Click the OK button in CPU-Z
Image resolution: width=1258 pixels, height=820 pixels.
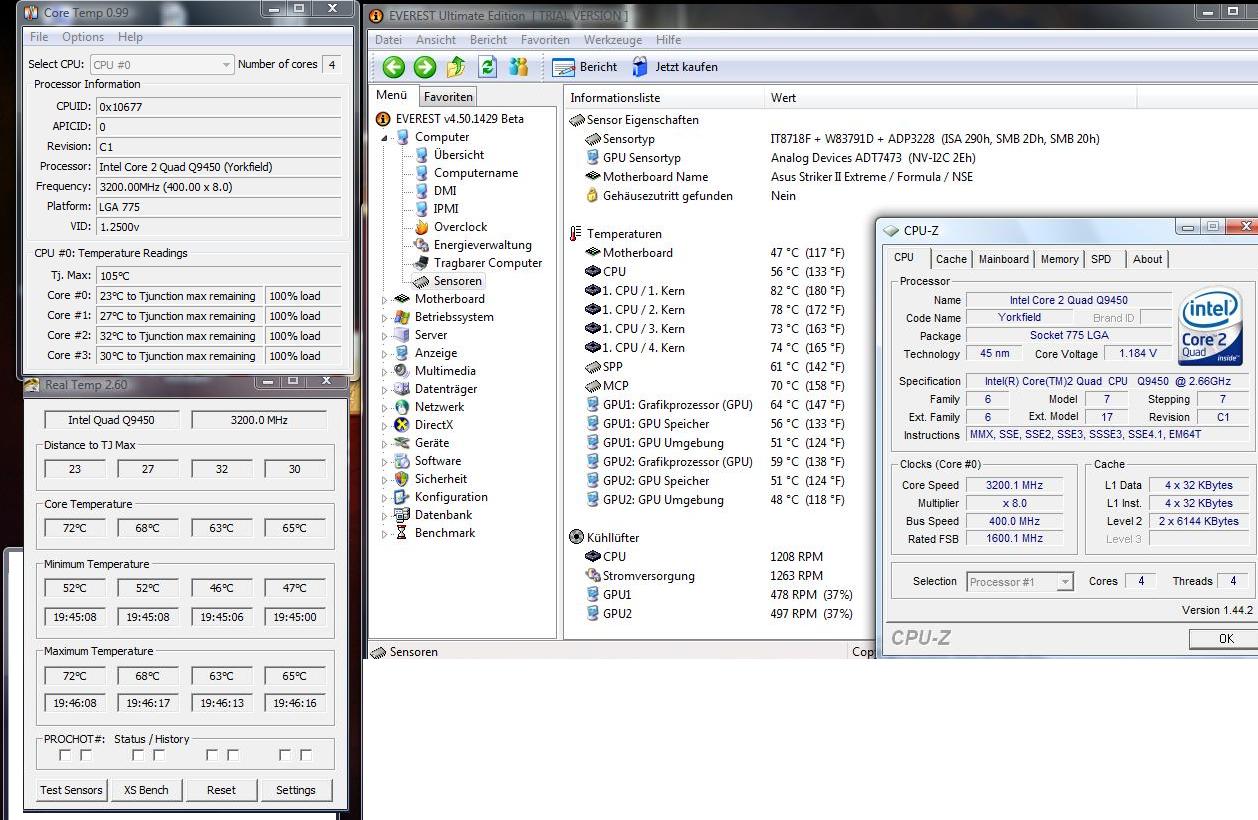1226,639
